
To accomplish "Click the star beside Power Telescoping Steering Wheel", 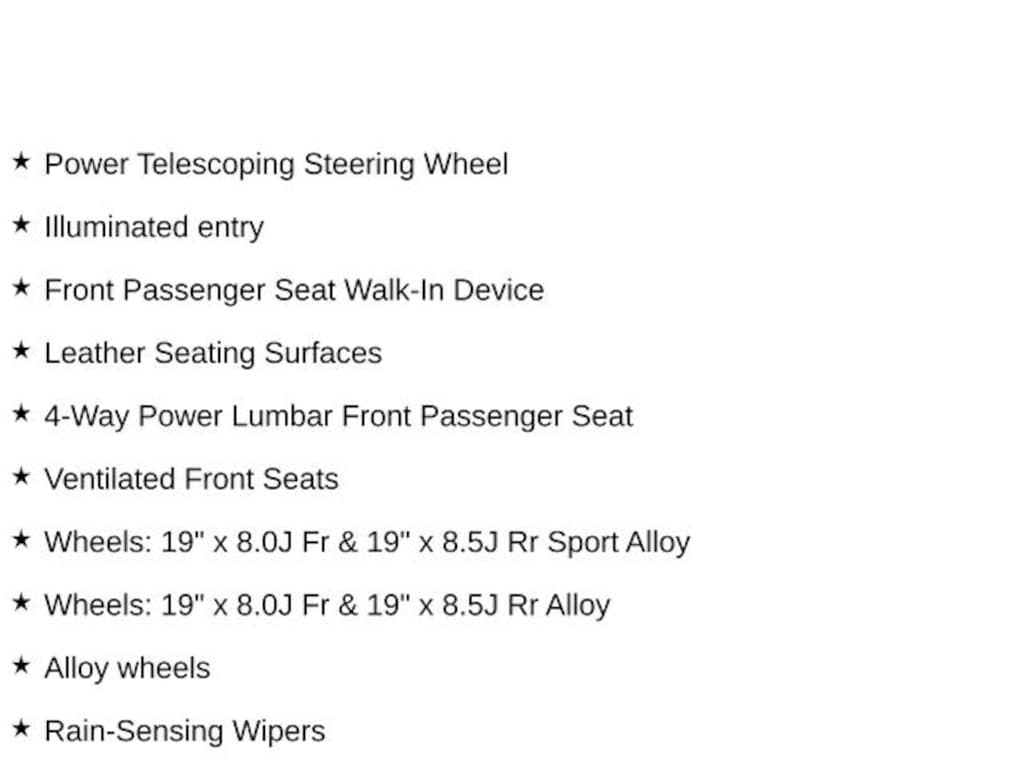I will click(x=21, y=161).
